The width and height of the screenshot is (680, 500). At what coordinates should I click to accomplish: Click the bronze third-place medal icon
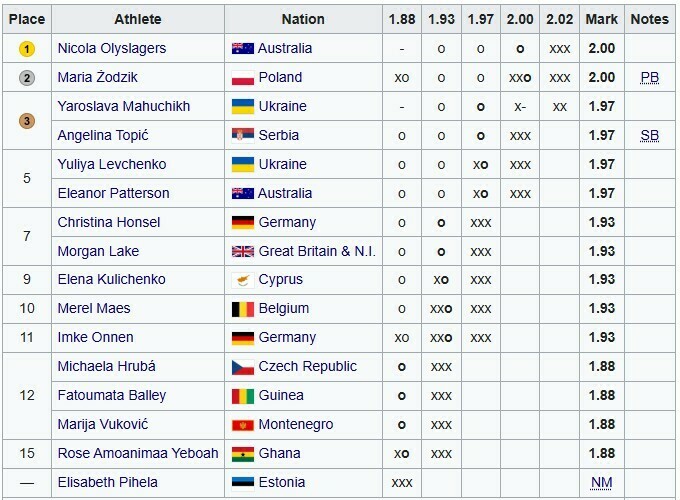[27, 121]
